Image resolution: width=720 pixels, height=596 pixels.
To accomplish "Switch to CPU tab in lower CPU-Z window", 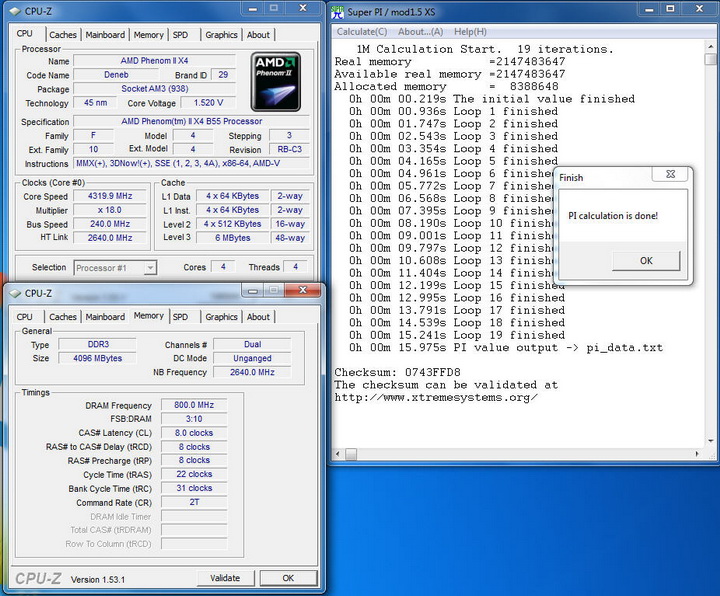I will click(x=24, y=317).
